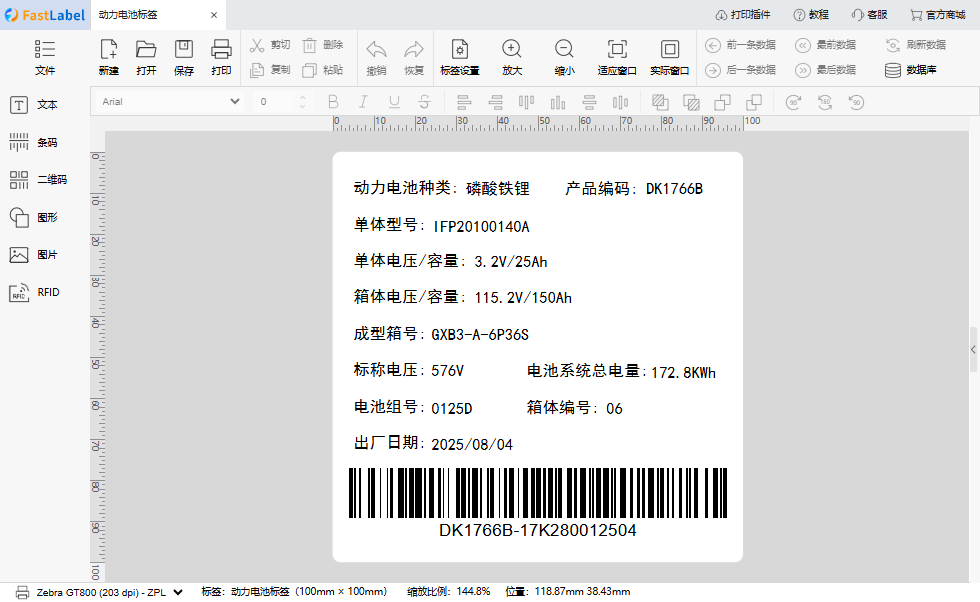Screen dimensions: 980x602
Task: Open 官方商城 official store
Action: click(938, 14)
